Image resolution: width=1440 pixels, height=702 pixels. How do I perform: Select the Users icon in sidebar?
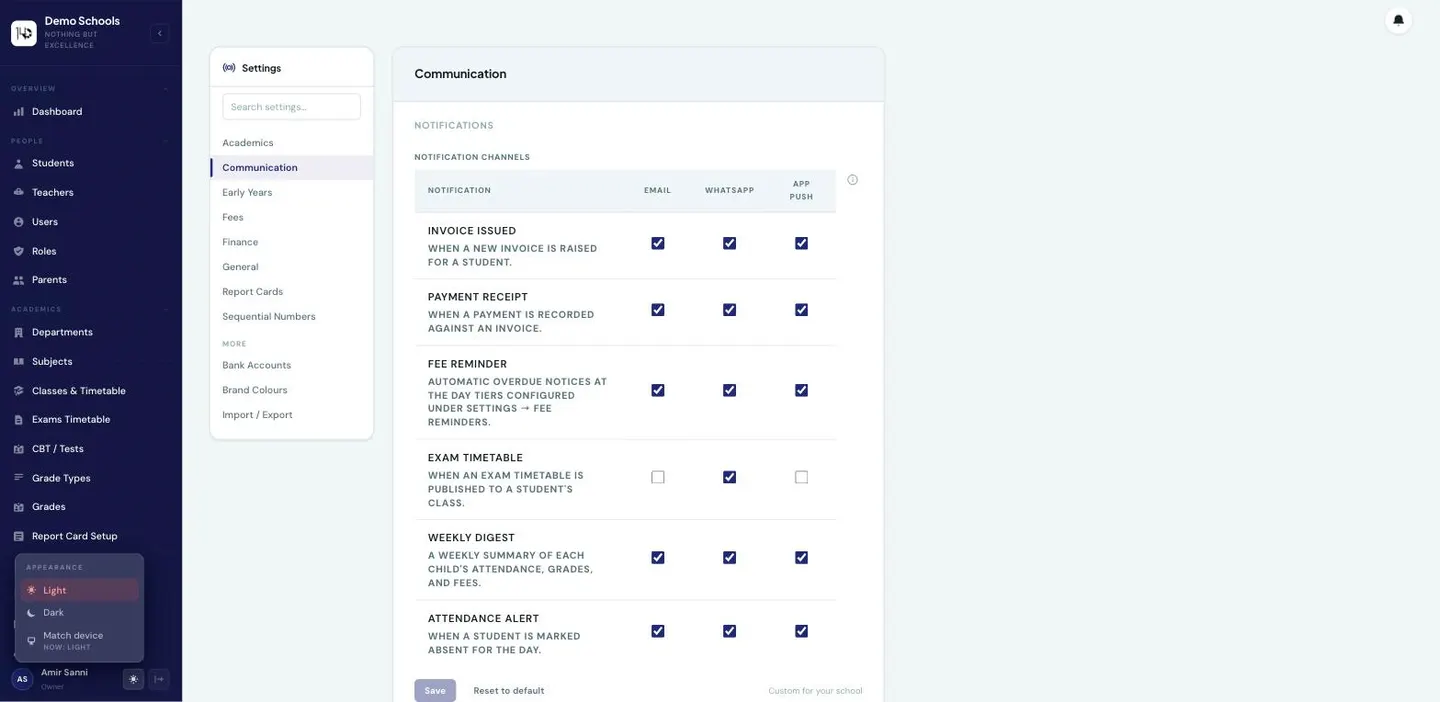18,222
